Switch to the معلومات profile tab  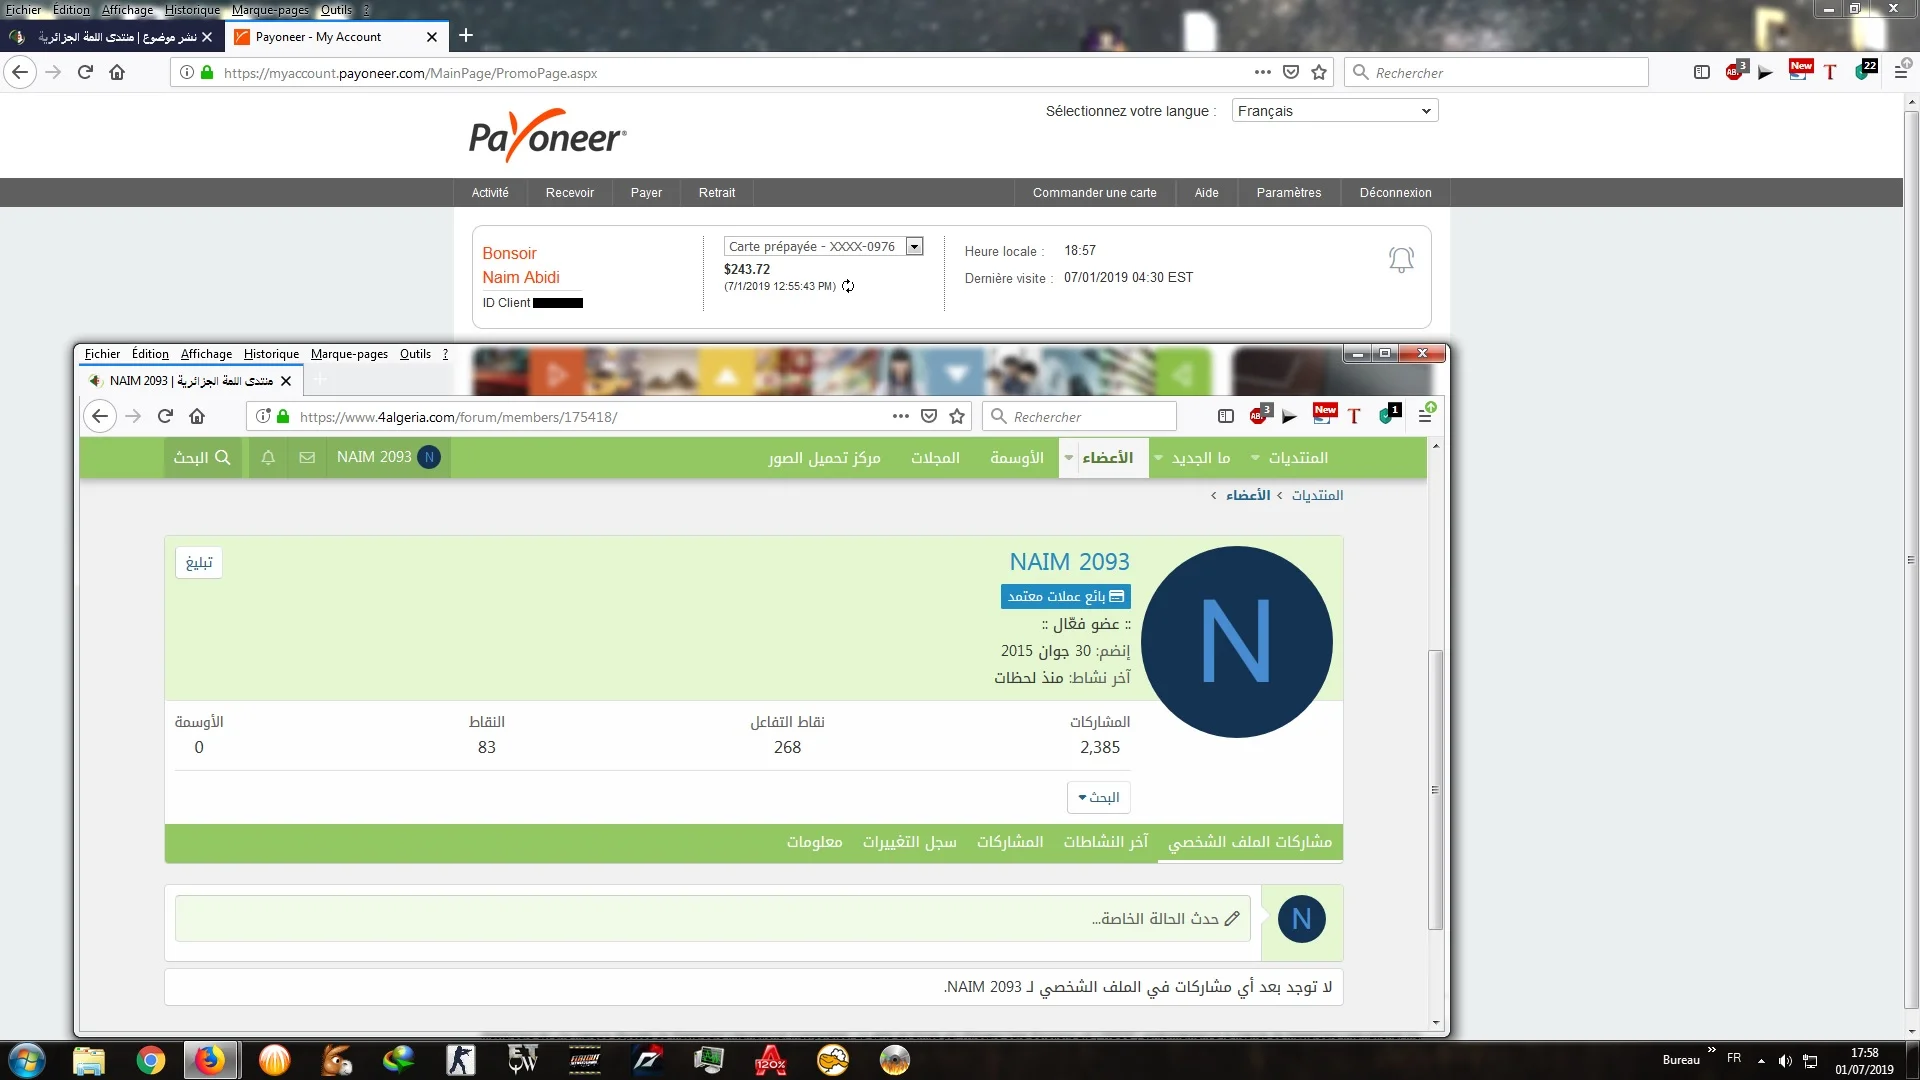(x=814, y=842)
